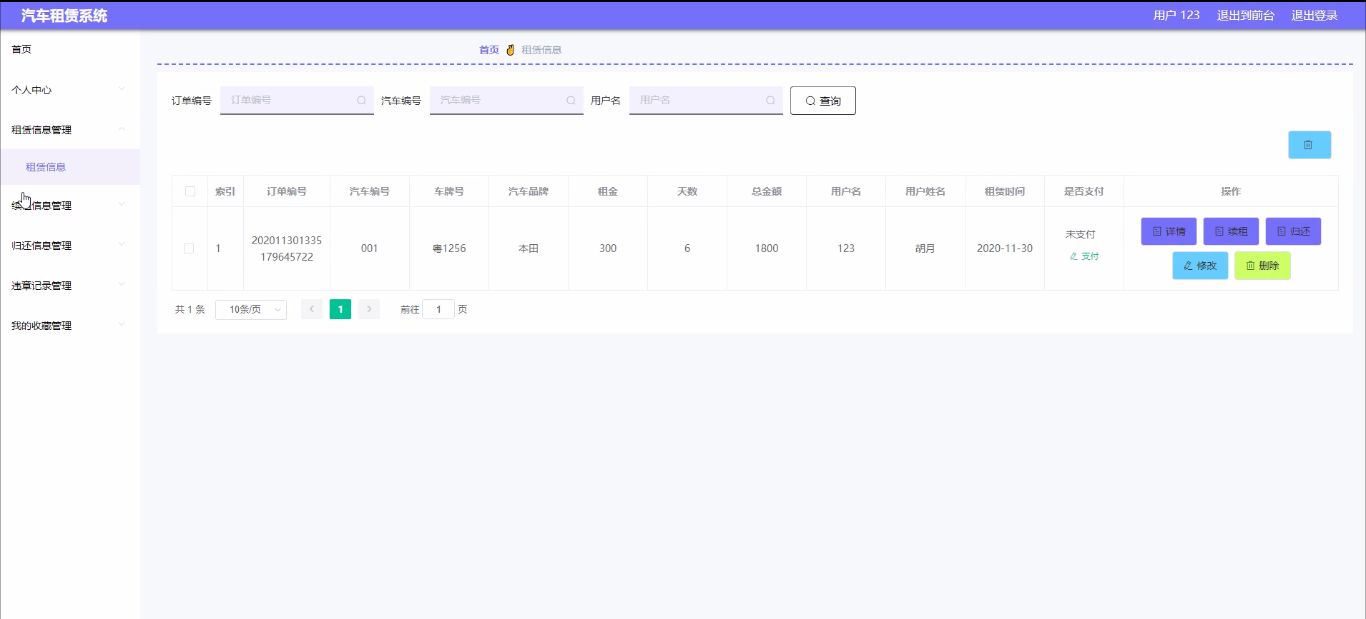Click 退出登录 in the top bar
This screenshot has height=619, width=1366.
tap(1314, 15)
